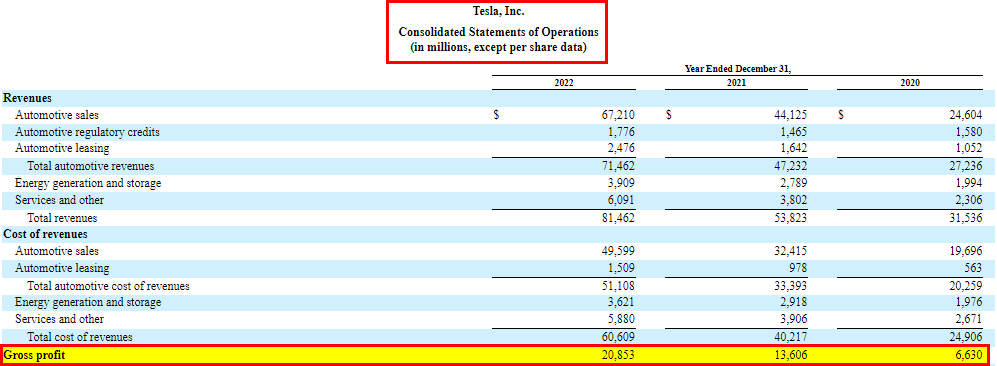Click the 6,630 gross profit value
The height and width of the screenshot is (366, 997).
[x=969, y=355]
